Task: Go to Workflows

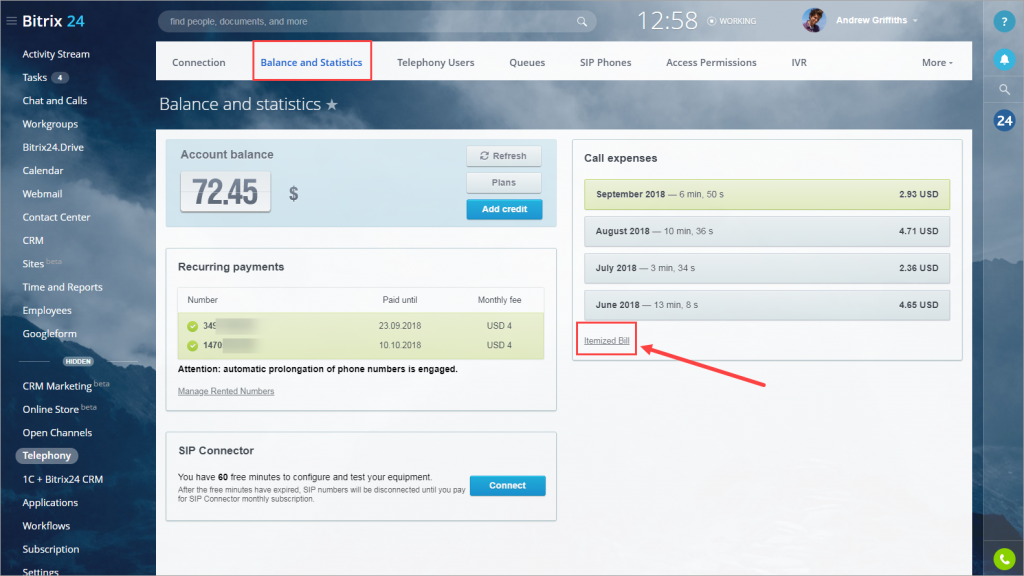Action: (46, 526)
